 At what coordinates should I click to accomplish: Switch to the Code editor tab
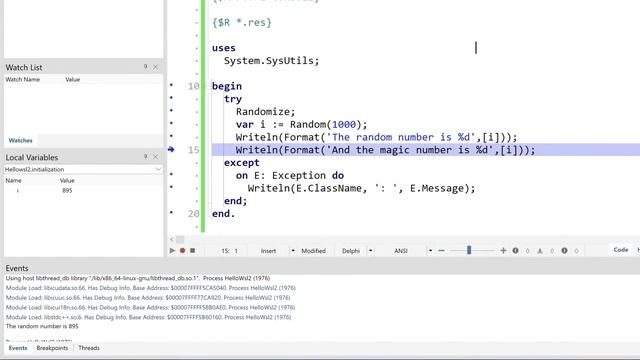tap(621, 250)
